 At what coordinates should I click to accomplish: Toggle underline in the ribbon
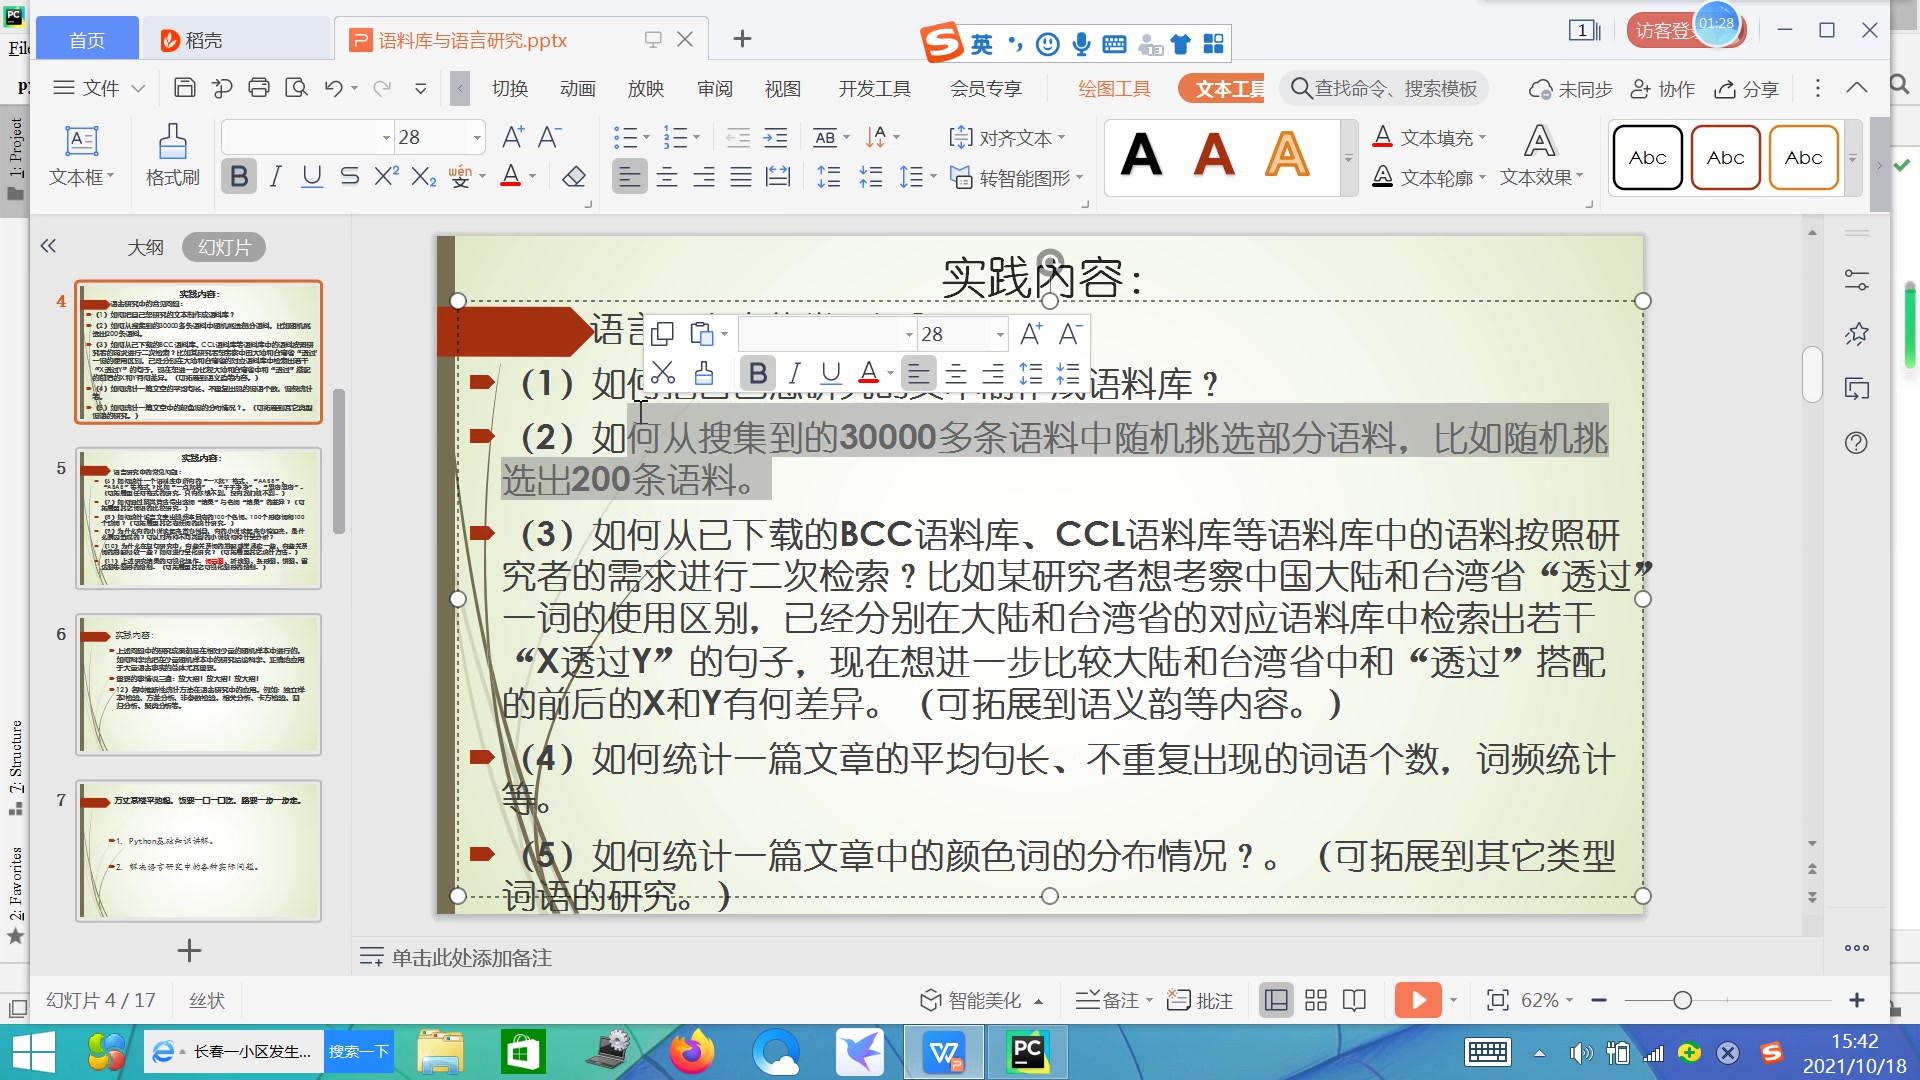pyautogui.click(x=312, y=177)
